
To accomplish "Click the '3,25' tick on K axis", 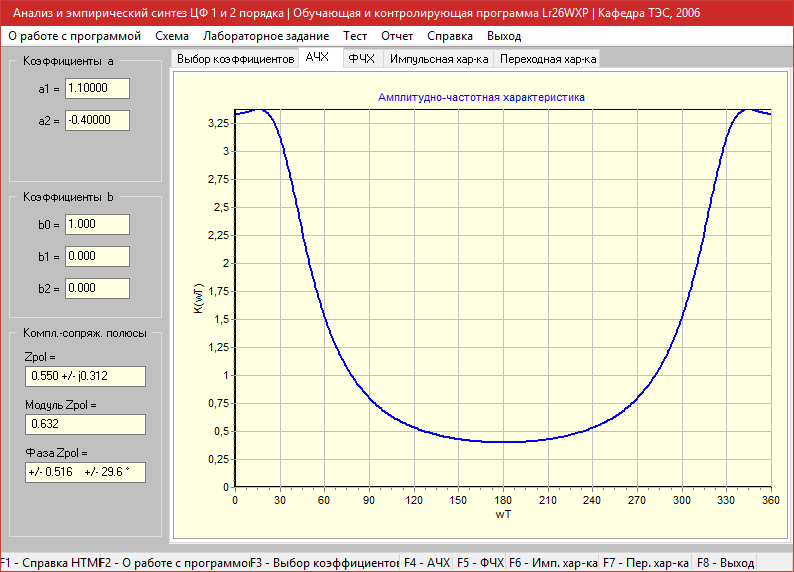I will pyautogui.click(x=219, y=124).
